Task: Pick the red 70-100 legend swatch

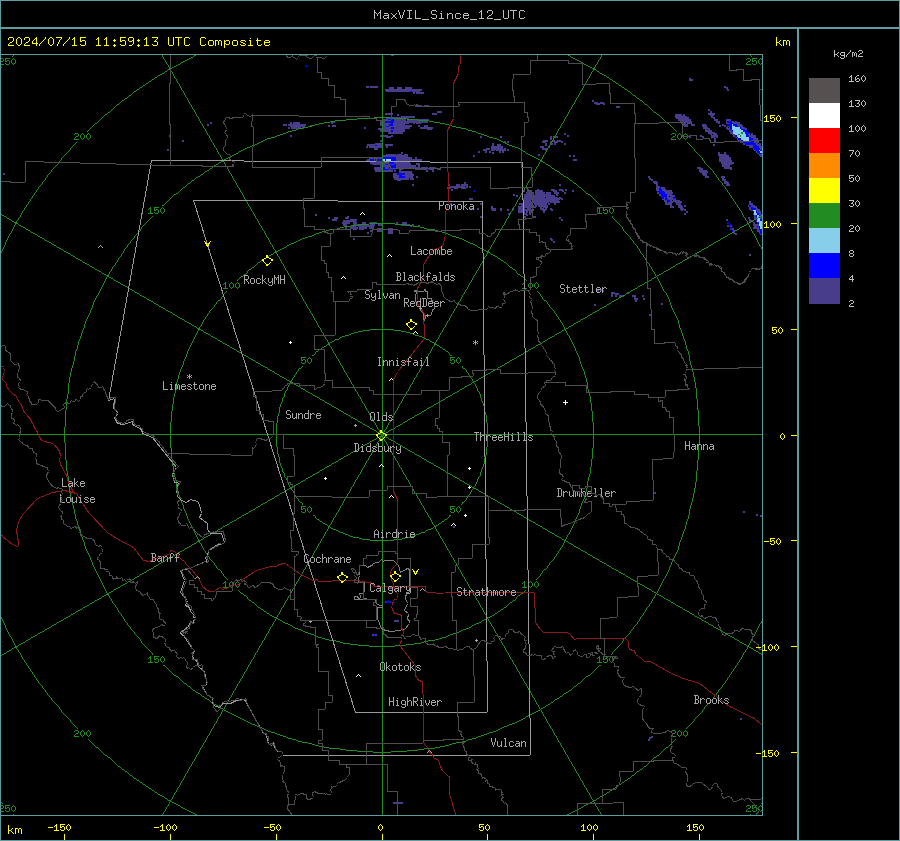Action: 824,141
